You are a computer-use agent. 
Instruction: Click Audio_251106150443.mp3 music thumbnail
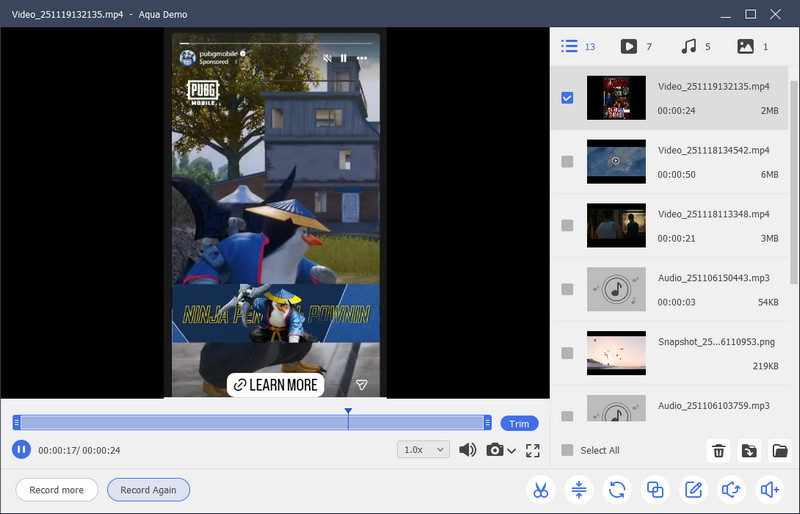click(x=616, y=289)
